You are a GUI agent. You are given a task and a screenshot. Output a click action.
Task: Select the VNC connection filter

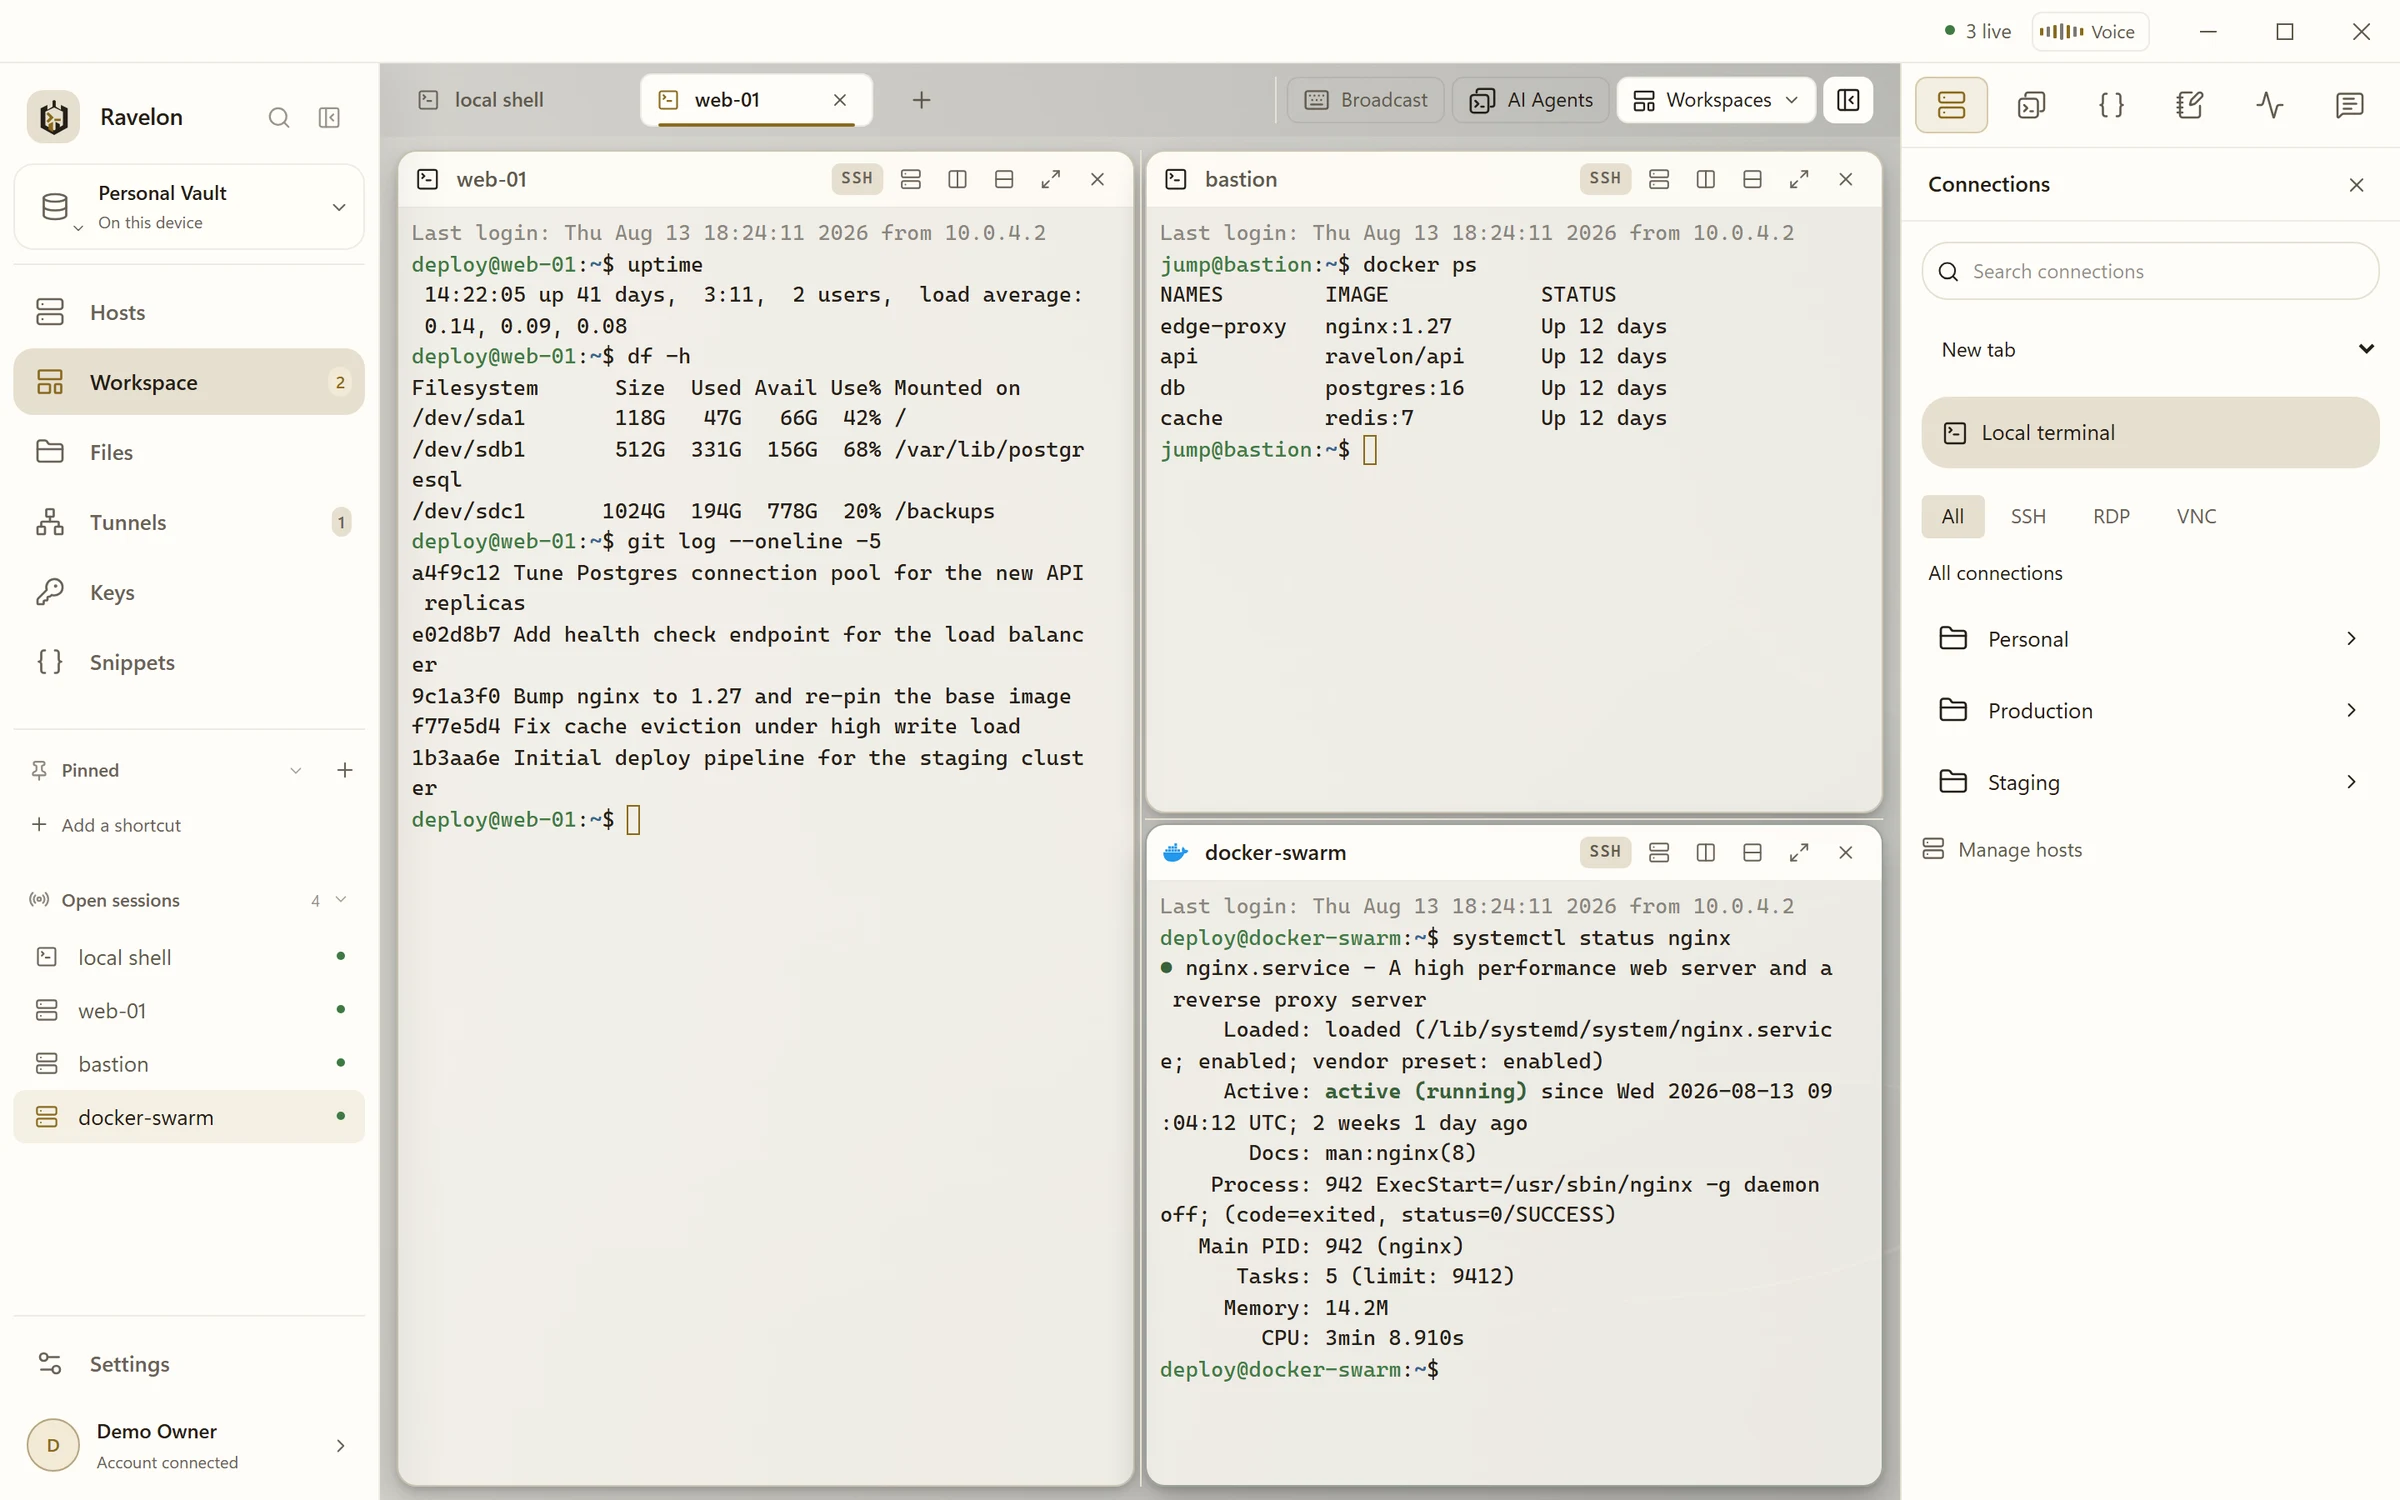(2196, 517)
